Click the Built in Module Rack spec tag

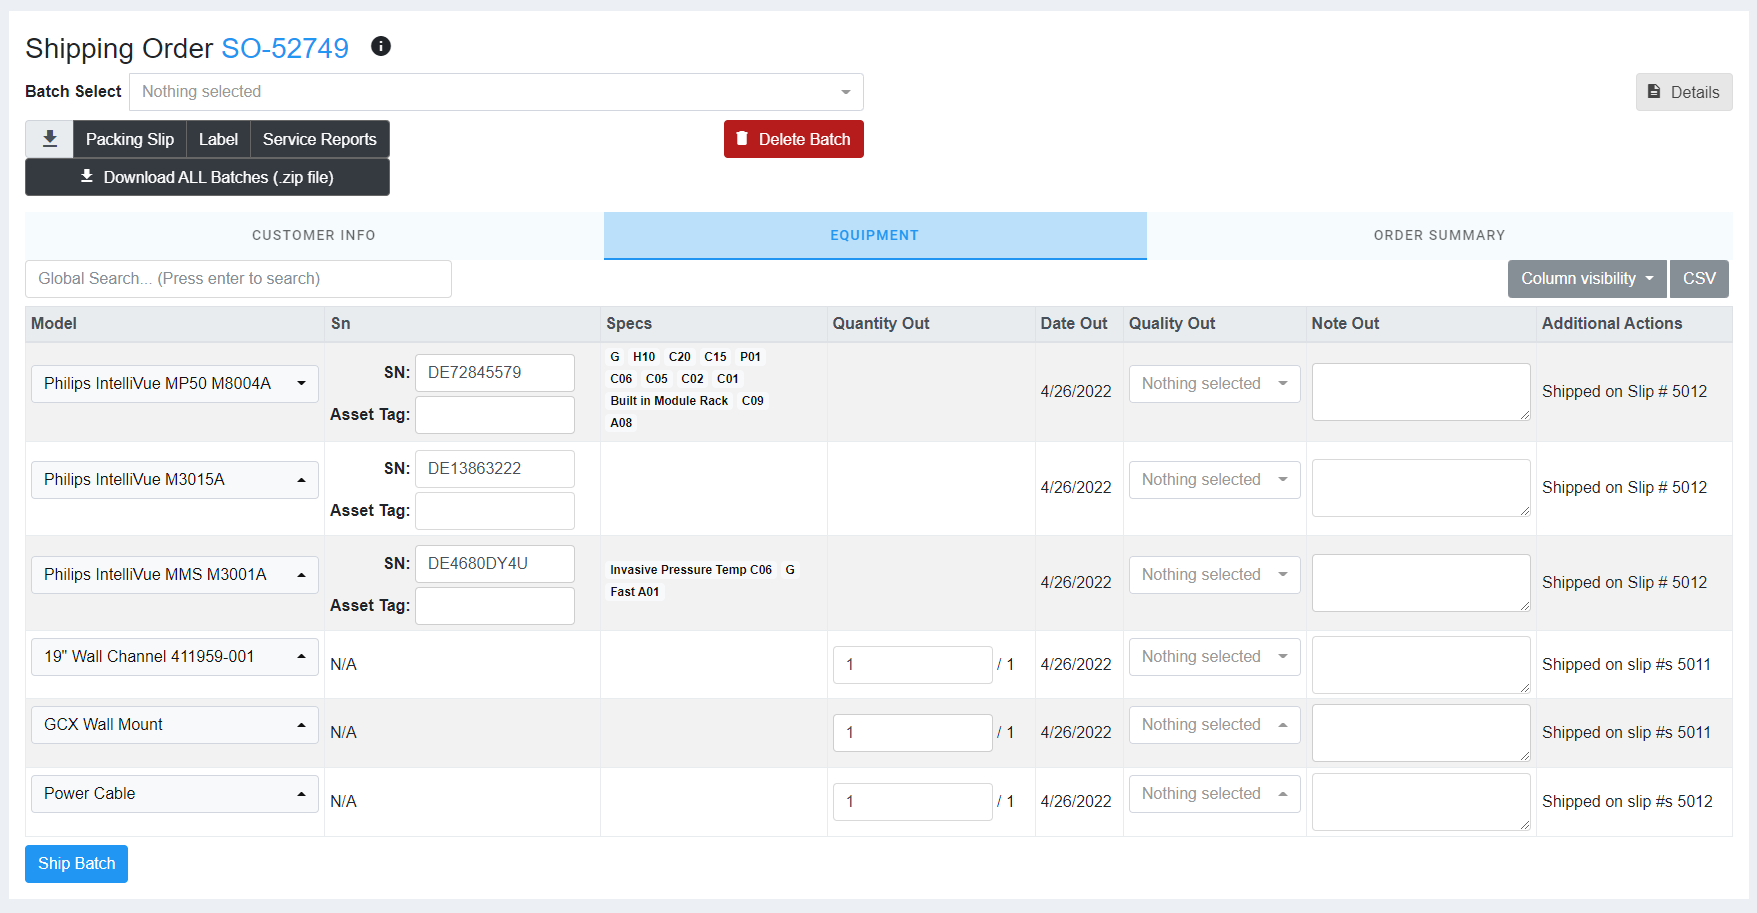coord(669,401)
